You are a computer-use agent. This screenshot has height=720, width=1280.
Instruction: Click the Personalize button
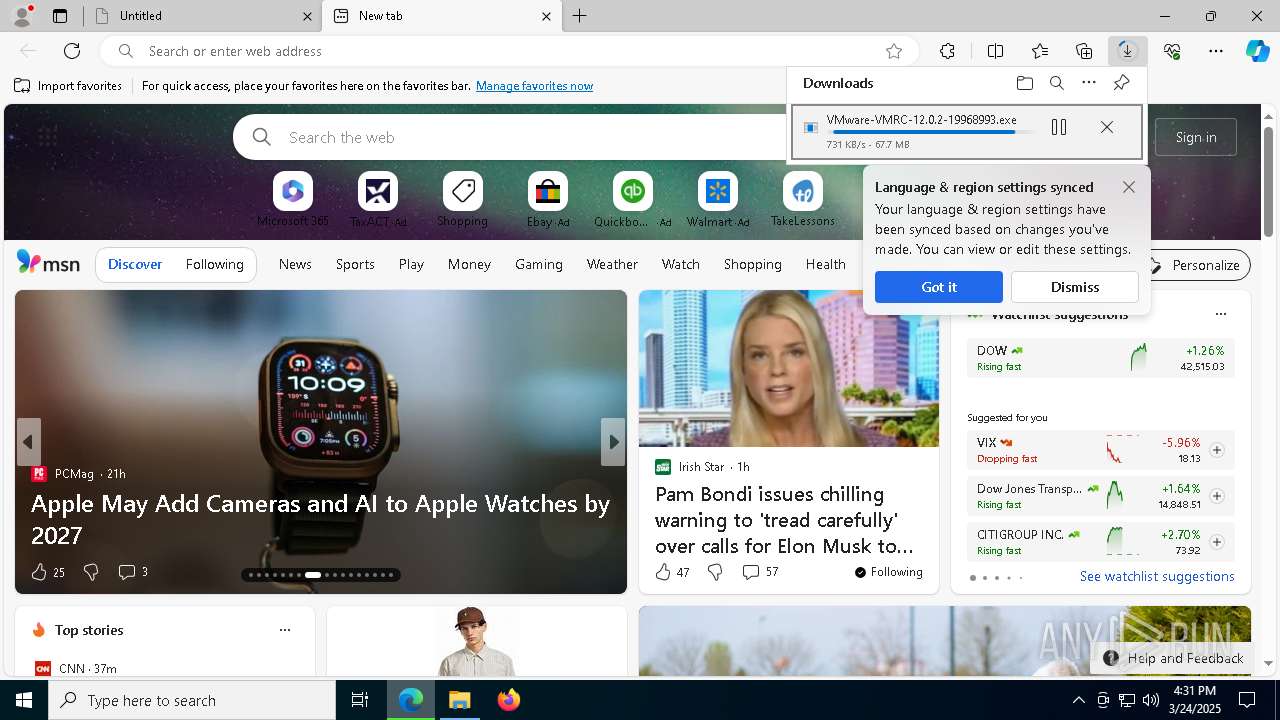coord(1196,265)
